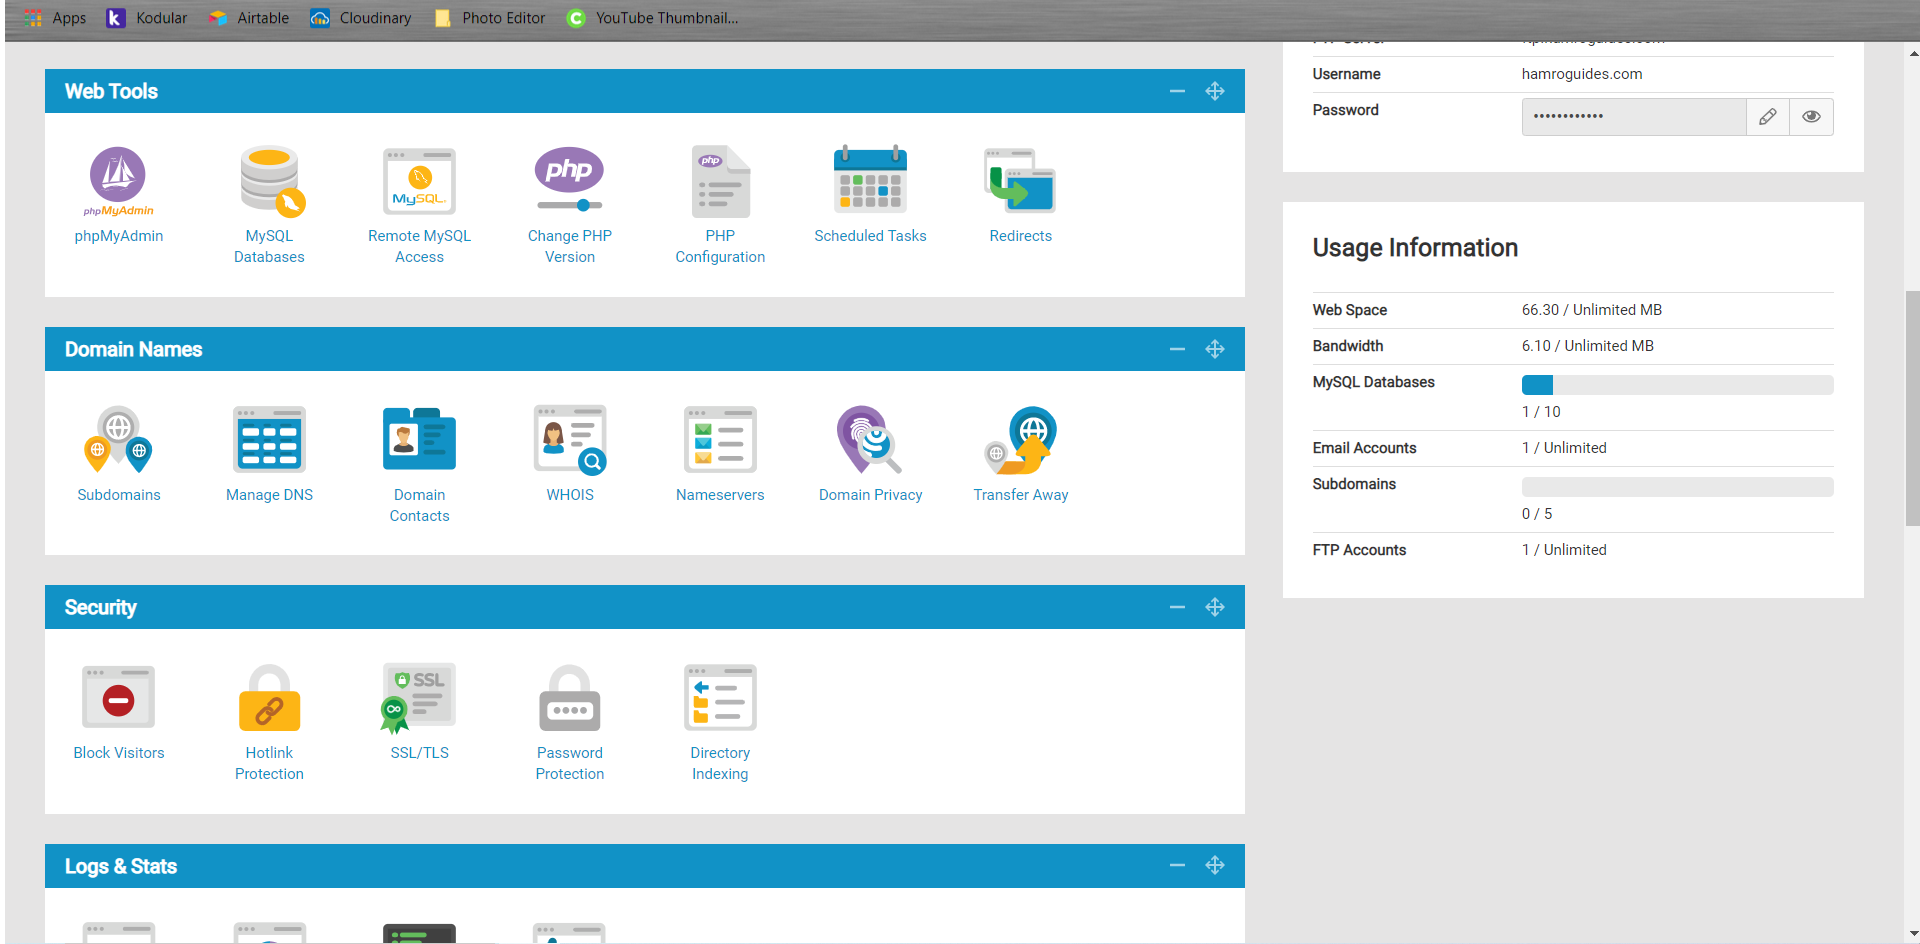The image size is (1920, 944).
Task: Edit password using the pencil icon
Action: click(x=1768, y=117)
